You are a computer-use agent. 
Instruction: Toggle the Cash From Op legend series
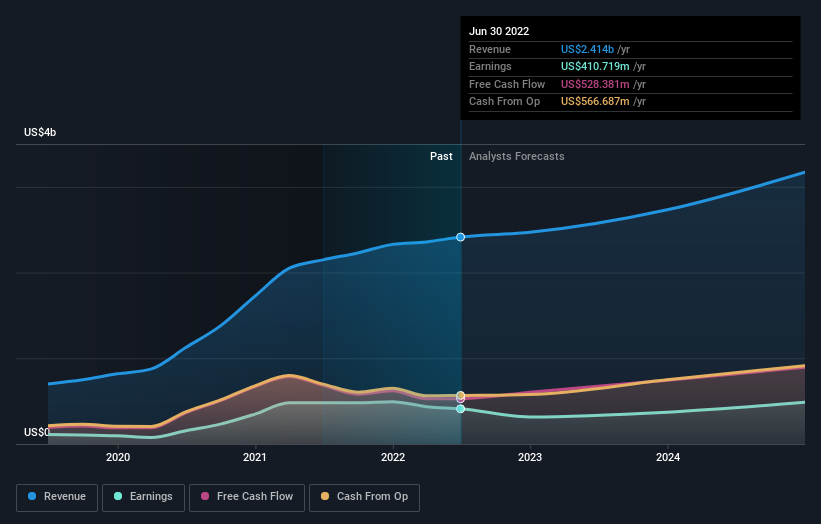pyautogui.click(x=364, y=497)
